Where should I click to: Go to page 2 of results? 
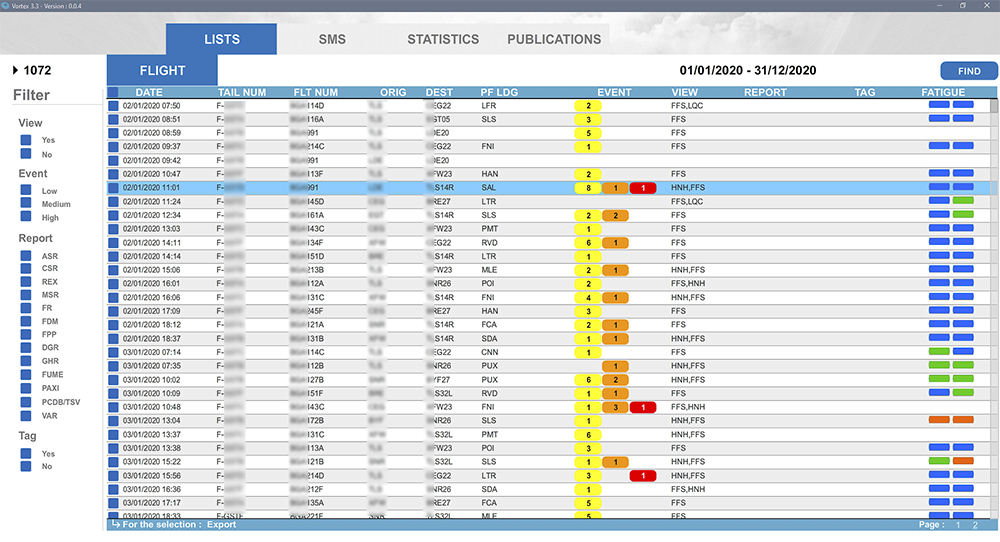point(975,525)
